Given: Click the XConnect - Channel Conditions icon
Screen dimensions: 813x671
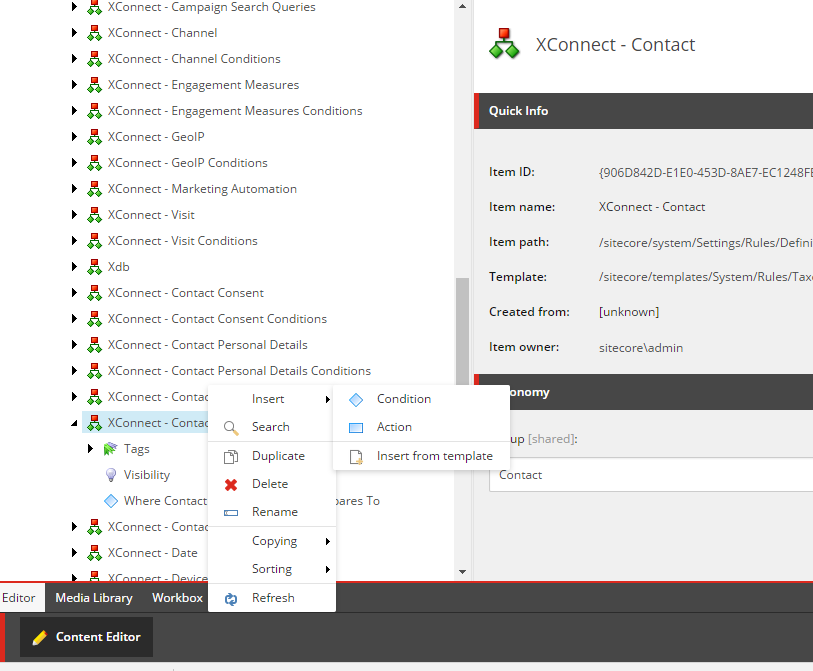Looking at the screenshot, I should [94, 59].
